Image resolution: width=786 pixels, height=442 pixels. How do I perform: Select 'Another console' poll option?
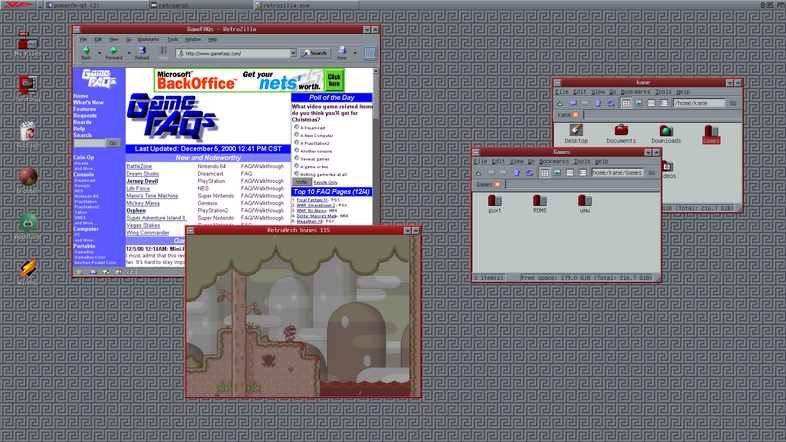pyautogui.click(x=296, y=150)
